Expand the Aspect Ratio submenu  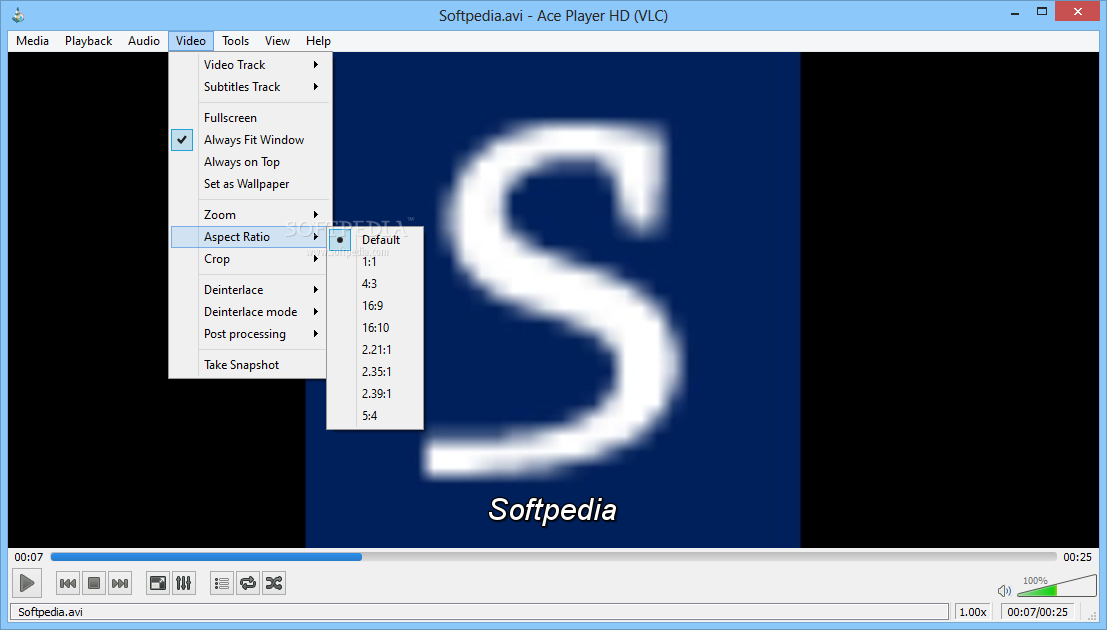coord(251,237)
